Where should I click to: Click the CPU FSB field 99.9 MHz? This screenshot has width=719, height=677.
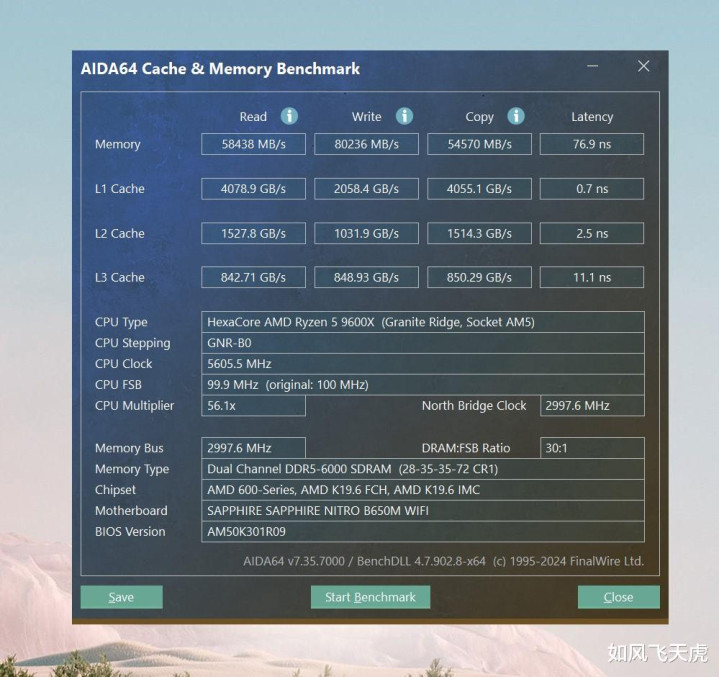[x=423, y=384]
